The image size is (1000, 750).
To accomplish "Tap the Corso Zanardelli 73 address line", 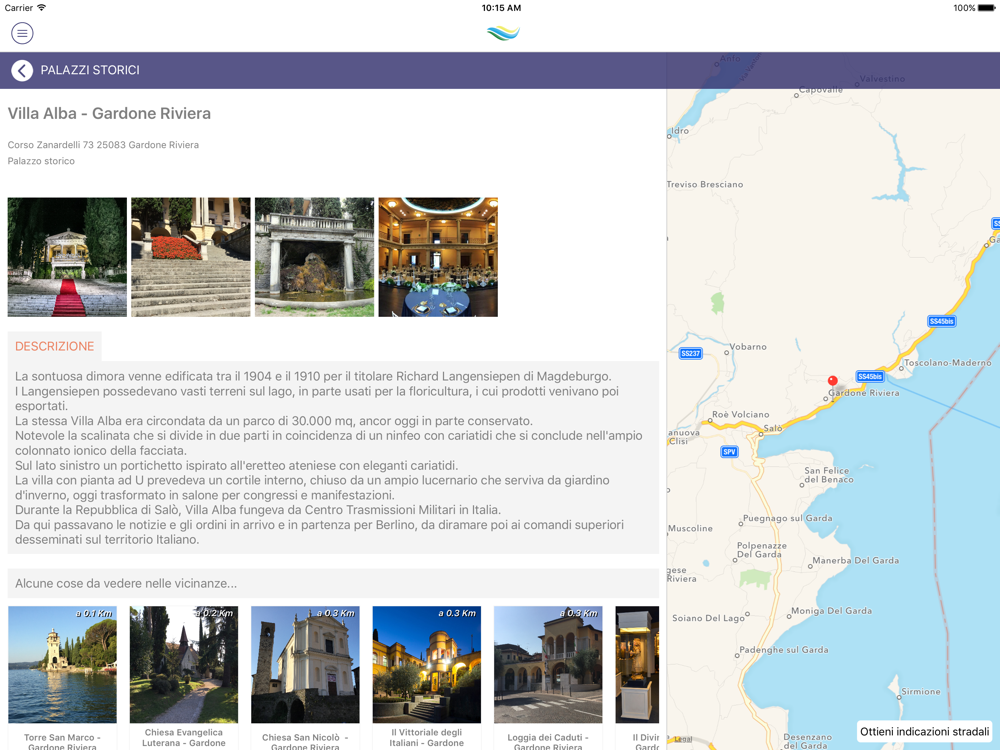I will (103, 145).
